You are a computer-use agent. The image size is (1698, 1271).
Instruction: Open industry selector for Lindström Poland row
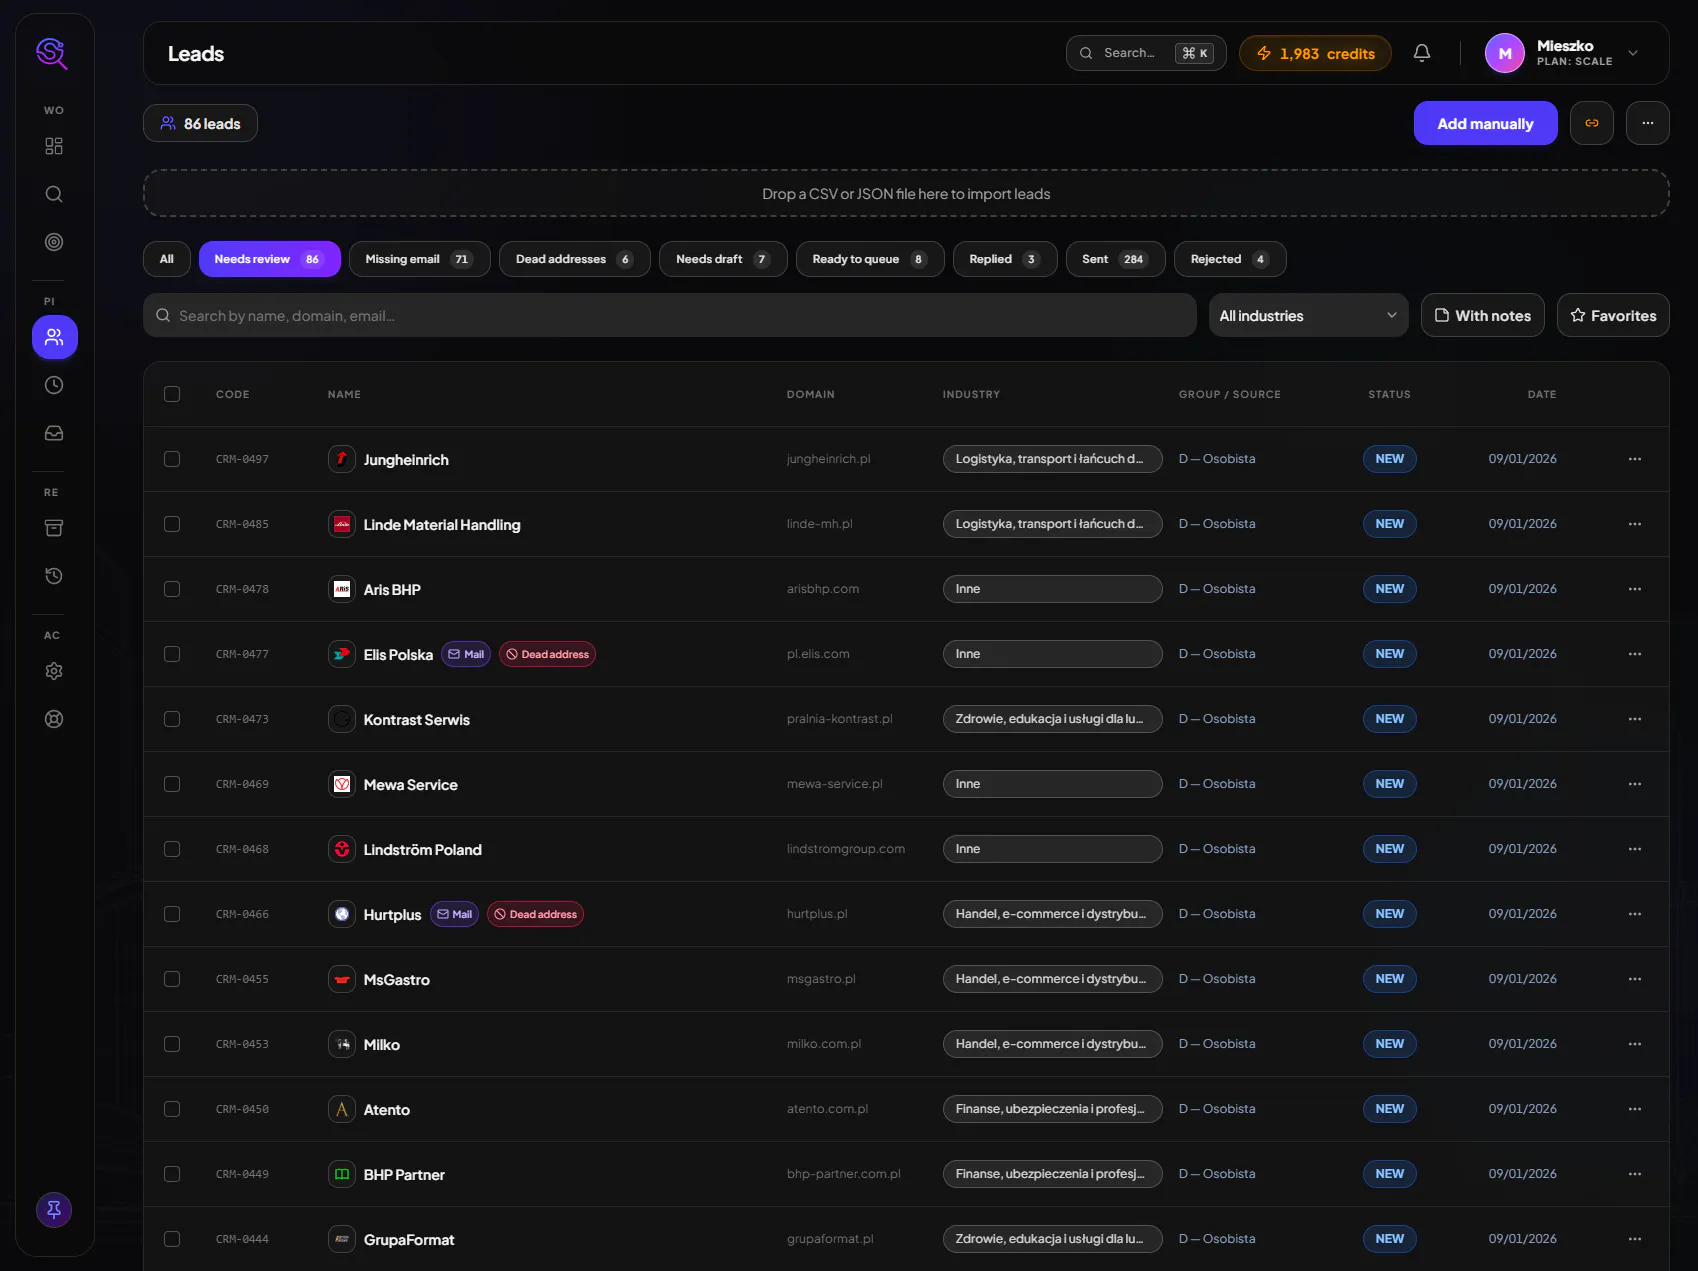coord(1052,849)
